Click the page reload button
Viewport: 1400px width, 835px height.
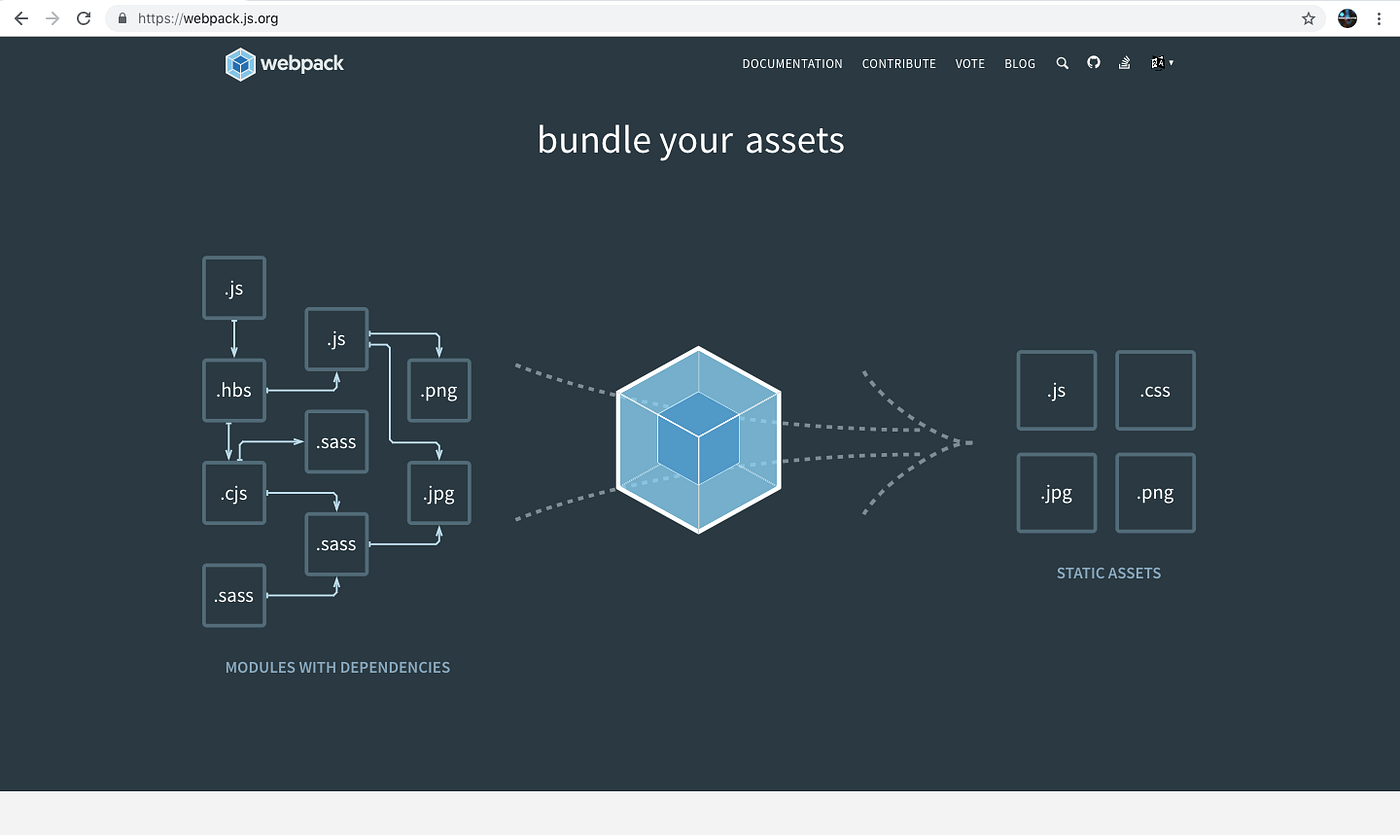84,18
